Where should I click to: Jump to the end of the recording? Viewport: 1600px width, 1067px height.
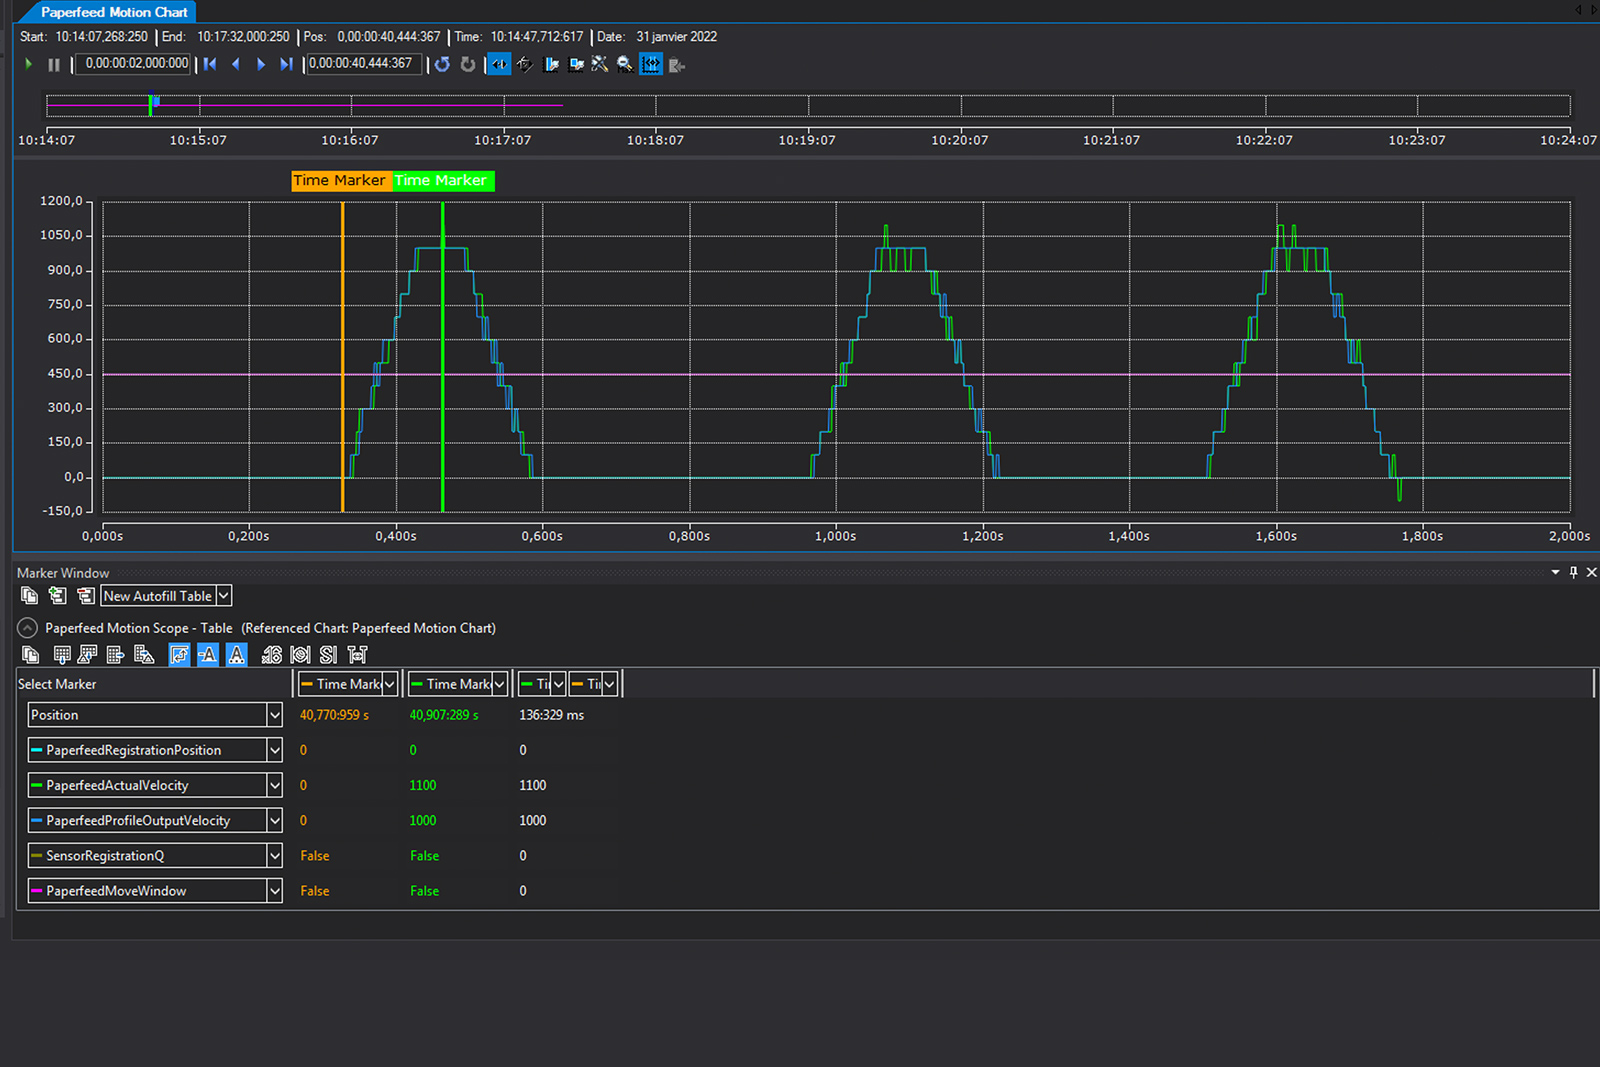pyautogui.click(x=286, y=65)
